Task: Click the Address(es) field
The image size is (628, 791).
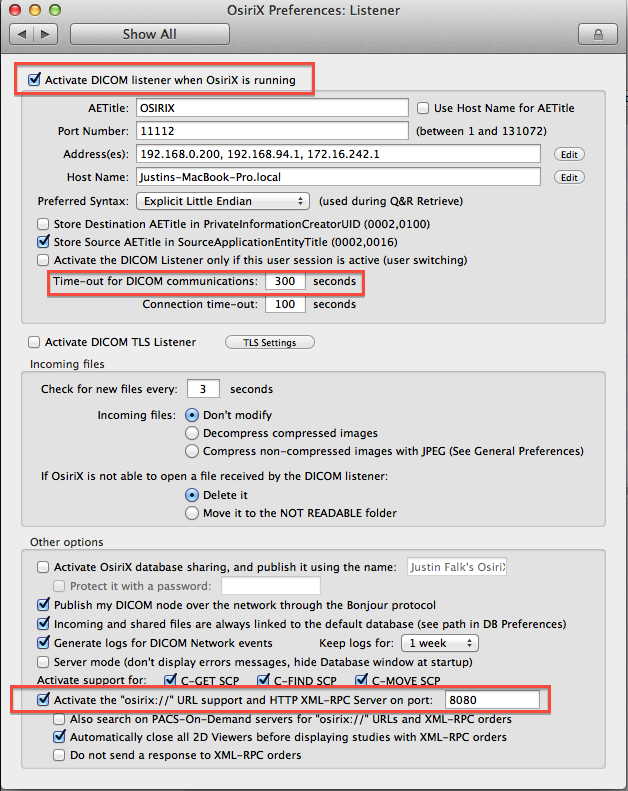Action: coord(338,154)
